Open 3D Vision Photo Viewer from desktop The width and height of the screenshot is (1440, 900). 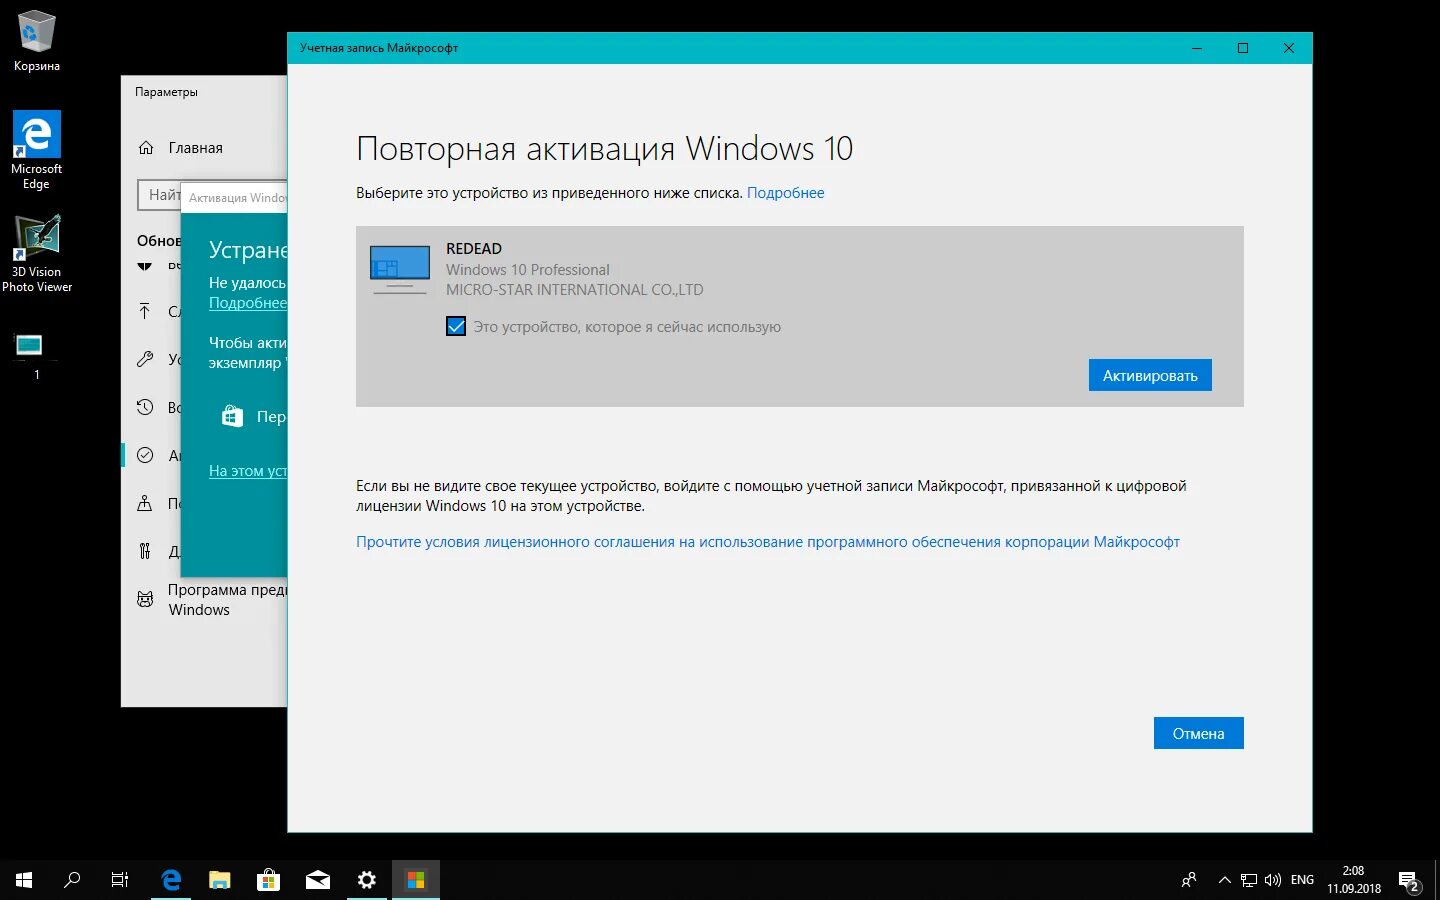pos(38,237)
